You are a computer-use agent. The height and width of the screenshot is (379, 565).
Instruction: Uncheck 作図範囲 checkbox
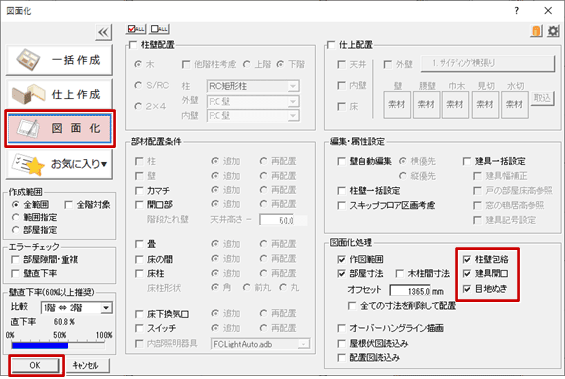(341, 259)
